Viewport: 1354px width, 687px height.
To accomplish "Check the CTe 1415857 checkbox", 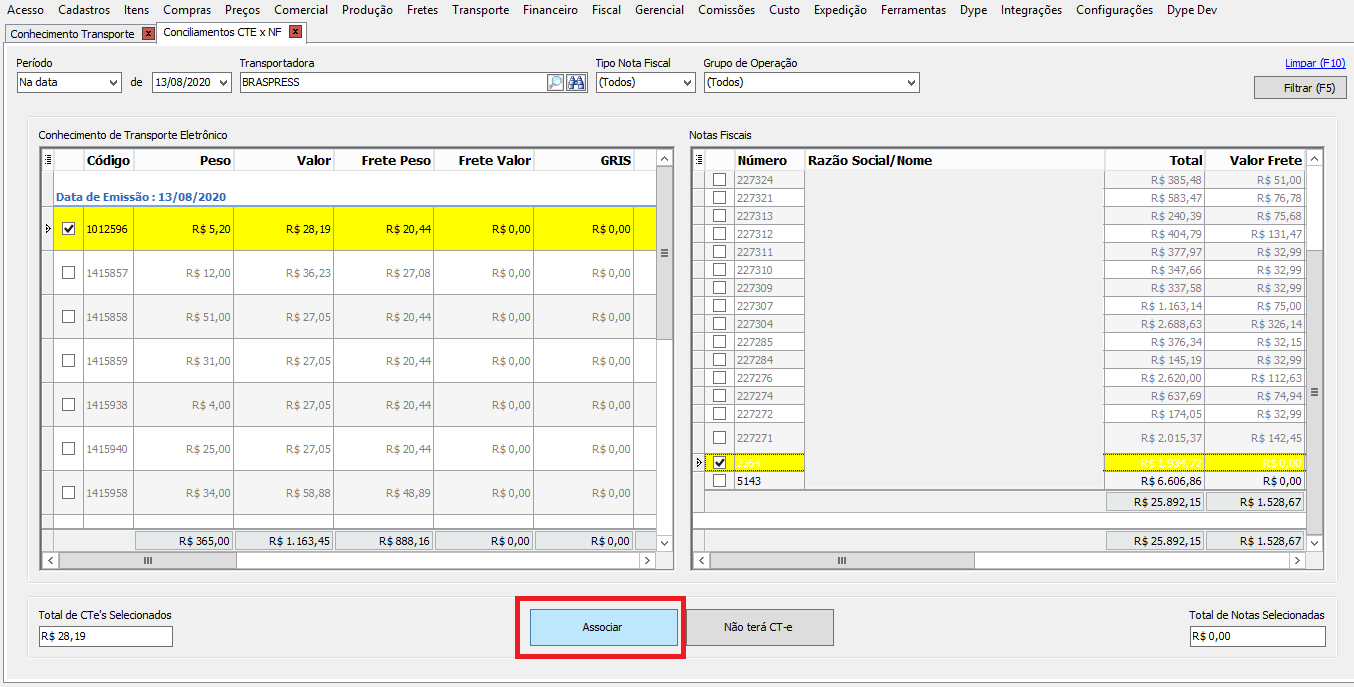I will [x=68, y=272].
